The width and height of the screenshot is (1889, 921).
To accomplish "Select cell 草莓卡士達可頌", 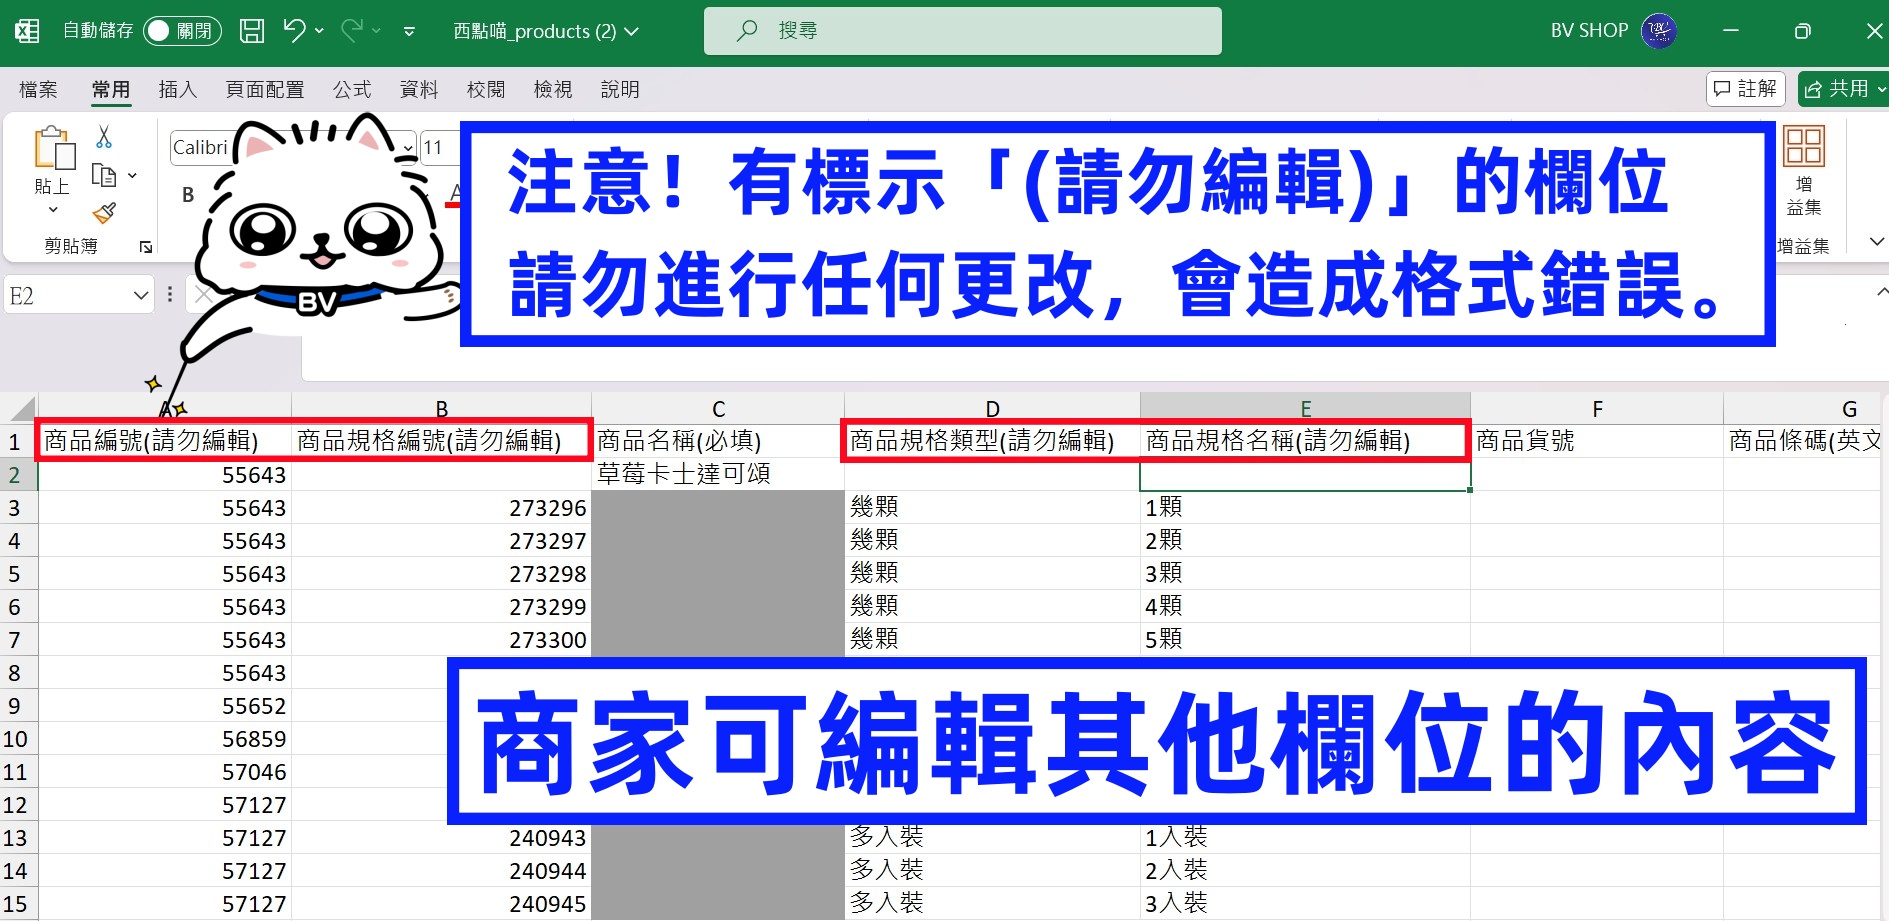I will 718,474.
